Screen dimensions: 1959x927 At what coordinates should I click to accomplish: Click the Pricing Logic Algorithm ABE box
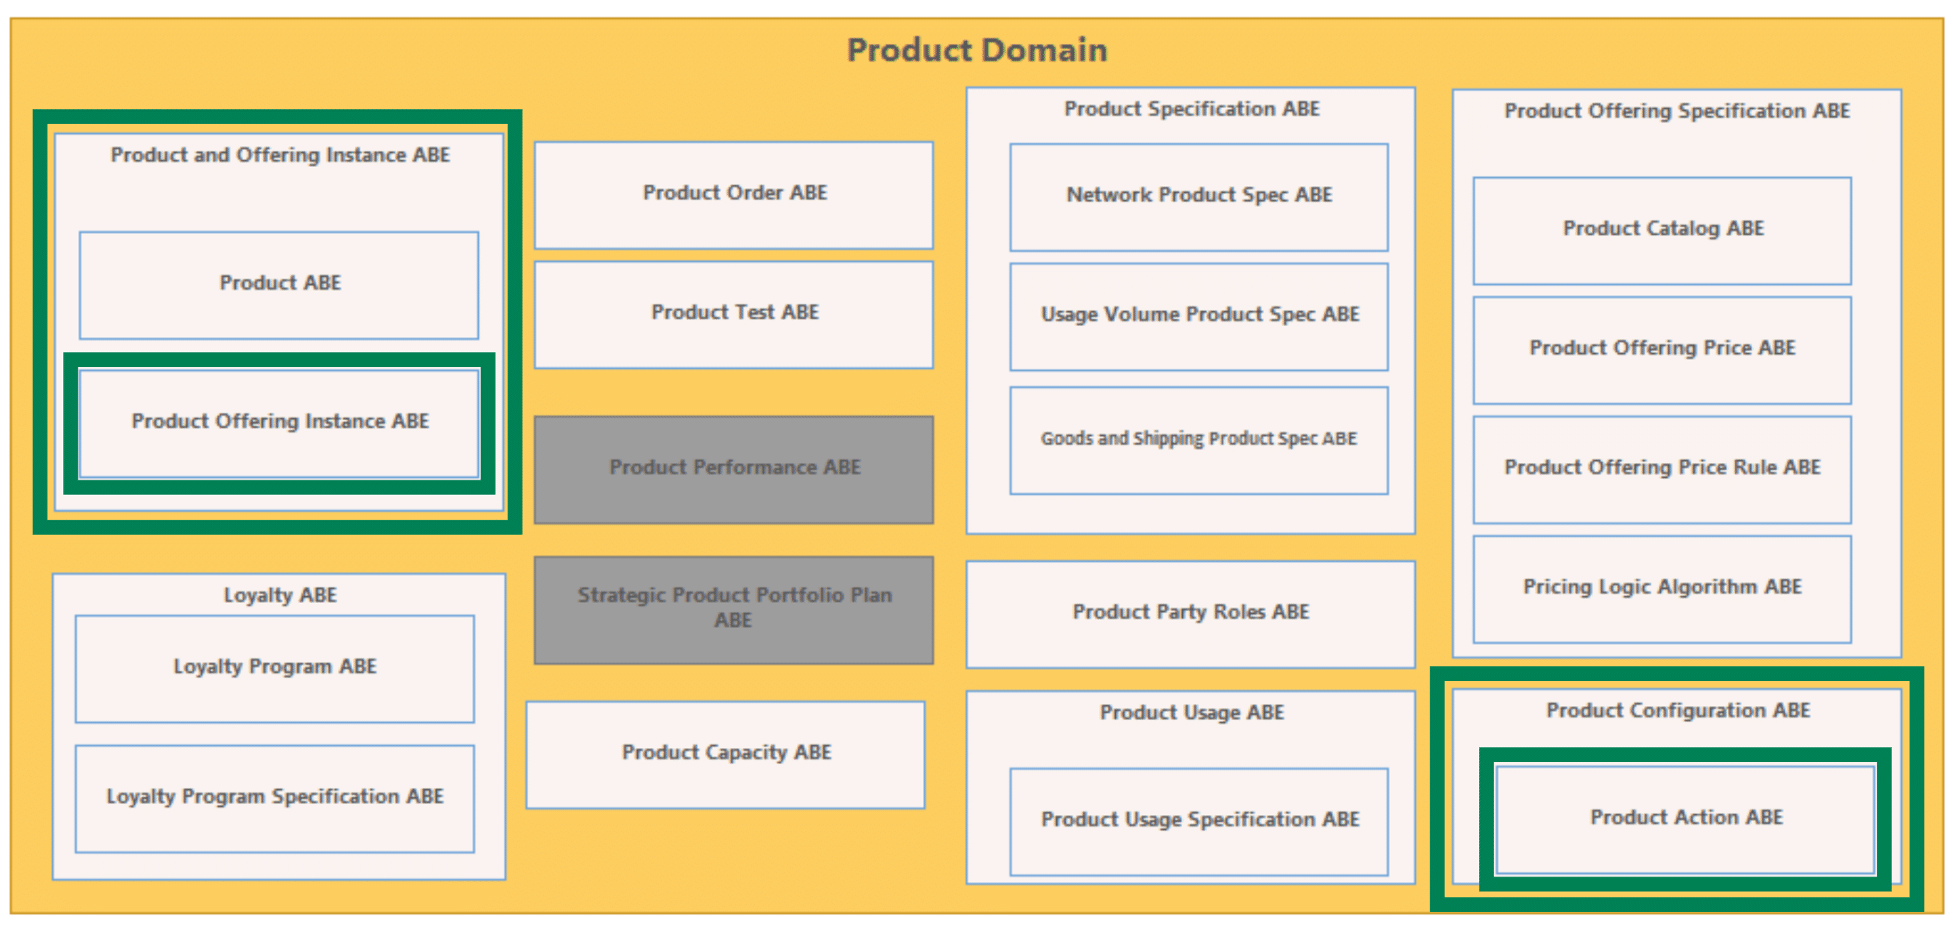coord(1662,589)
